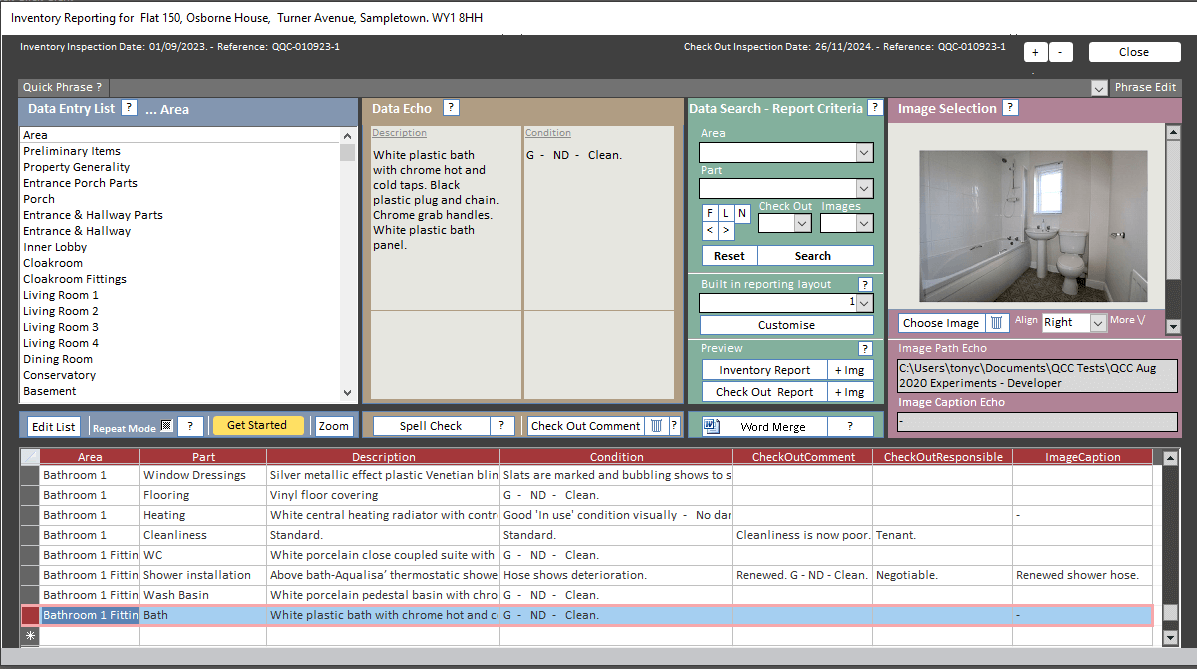
Task: Click the data grid vertical scrollbar down arrow
Action: point(1170,637)
